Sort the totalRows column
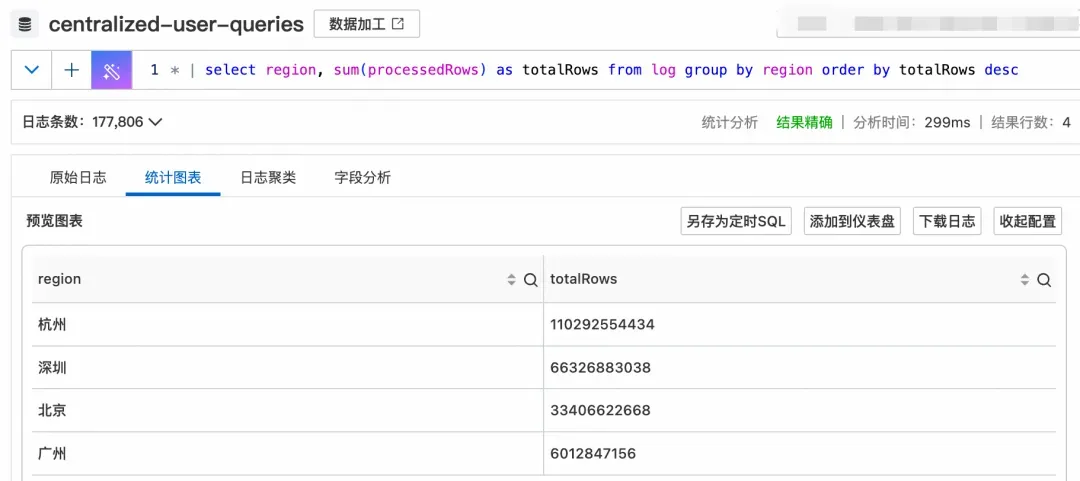Screen dimensions: 1080x481 (1025, 280)
